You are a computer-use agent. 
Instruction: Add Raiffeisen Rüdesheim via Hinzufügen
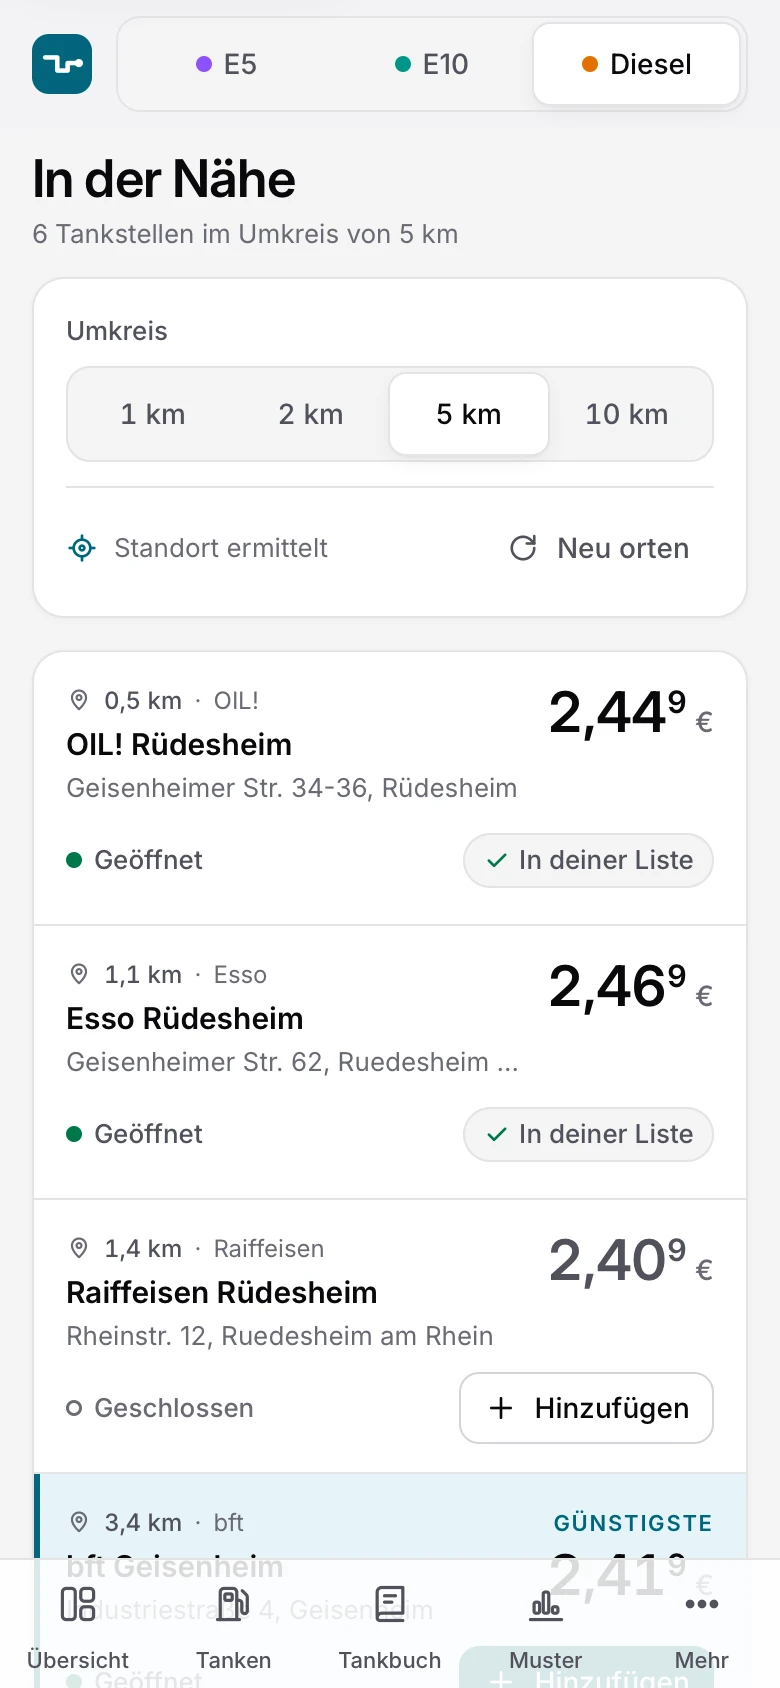[586, 1408]
